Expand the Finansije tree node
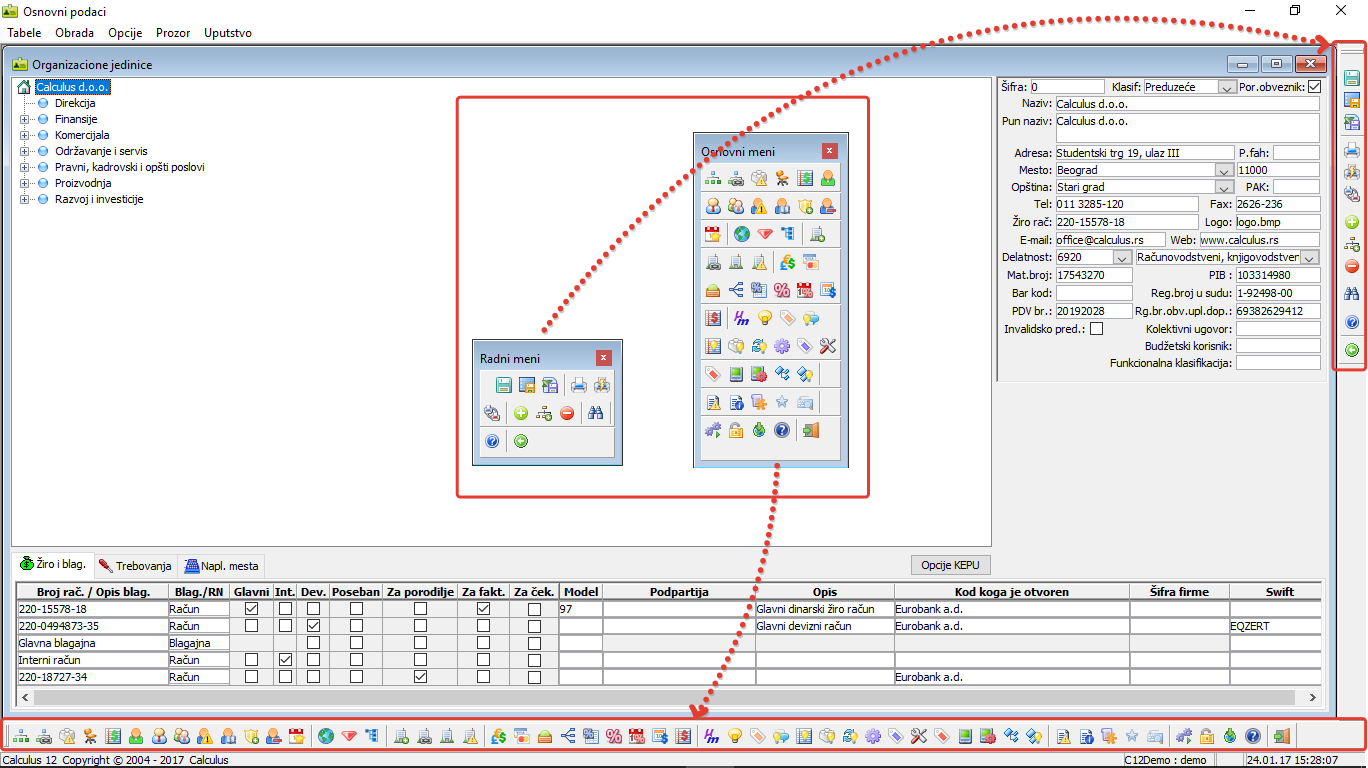 point(25,119)
